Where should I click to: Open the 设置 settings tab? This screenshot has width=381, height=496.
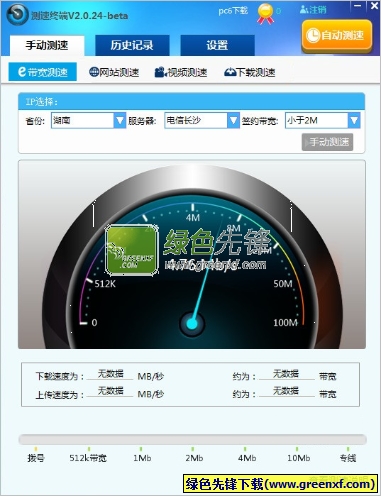(217, 45)
